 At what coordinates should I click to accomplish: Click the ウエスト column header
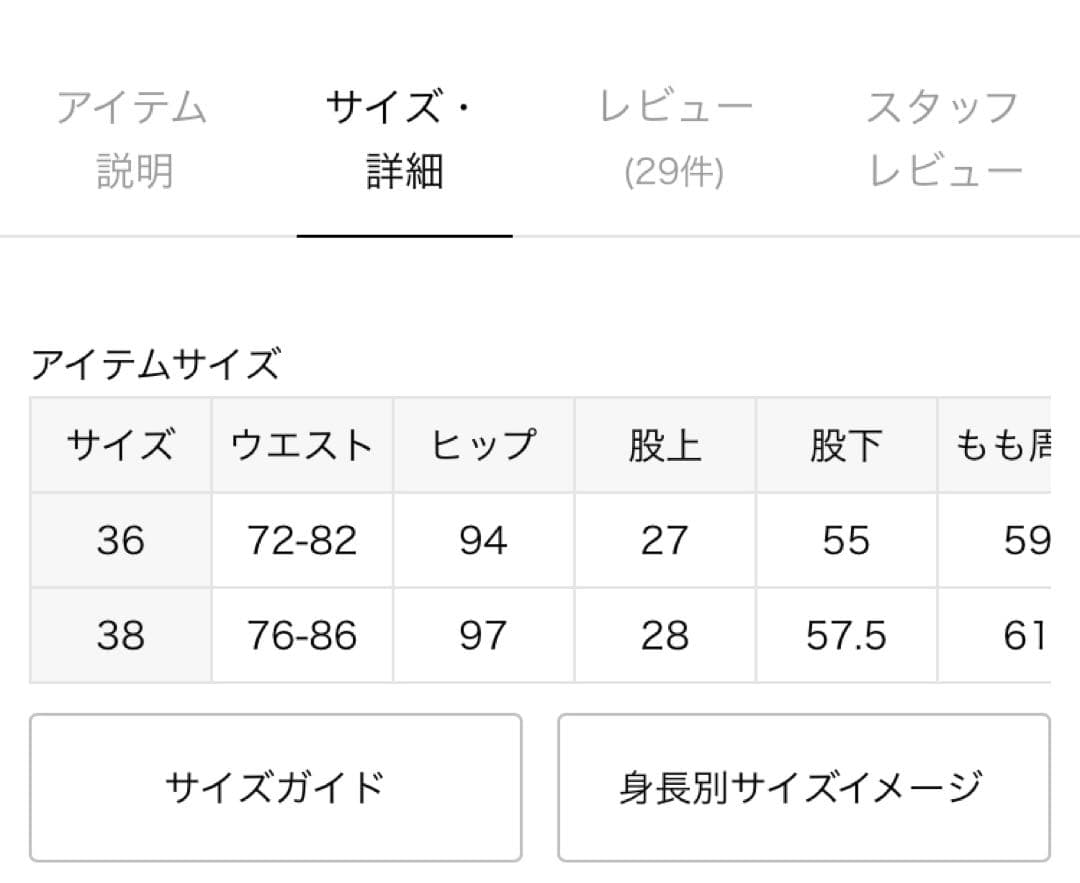coord(302,445)
